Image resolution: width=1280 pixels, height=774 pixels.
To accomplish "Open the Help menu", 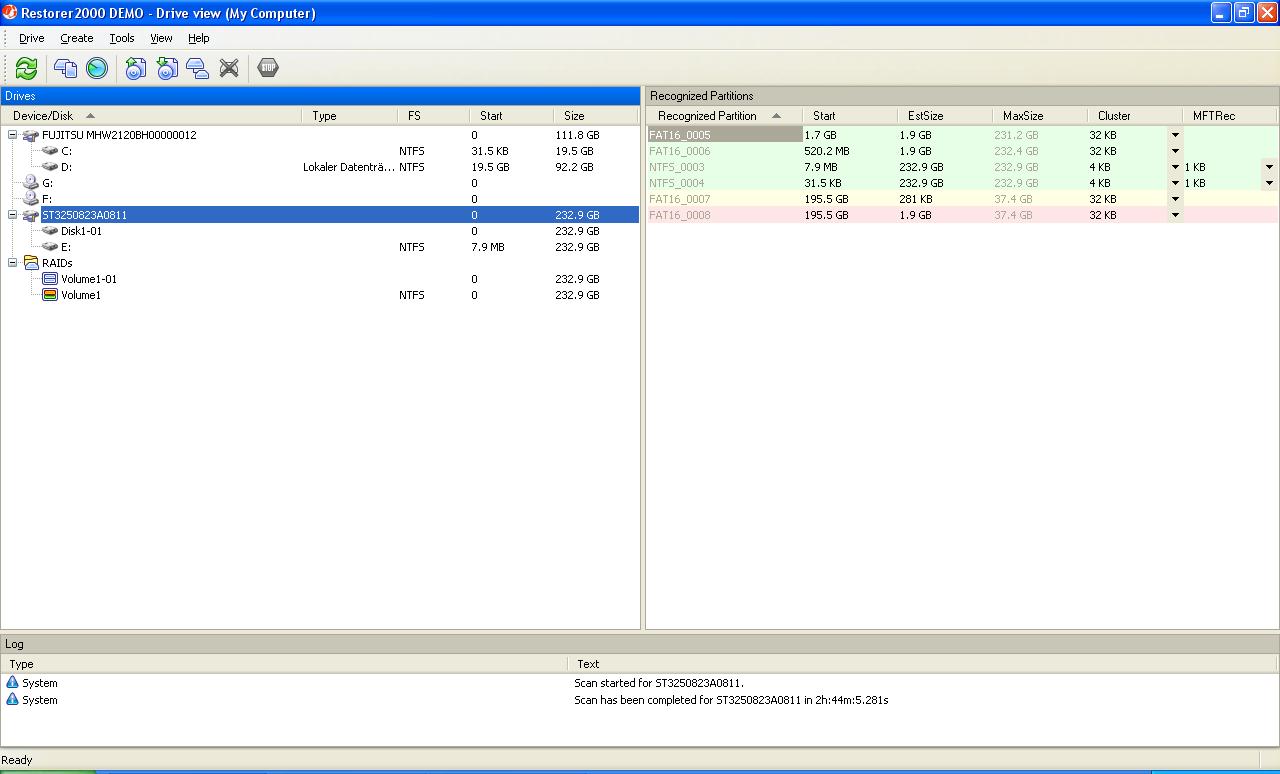I will pos(199,38).
